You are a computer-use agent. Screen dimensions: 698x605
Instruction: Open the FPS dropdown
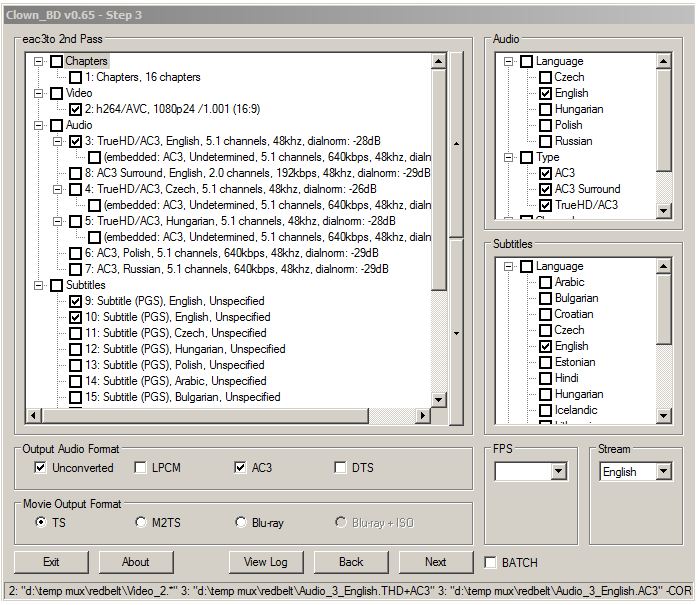point(558,472)
